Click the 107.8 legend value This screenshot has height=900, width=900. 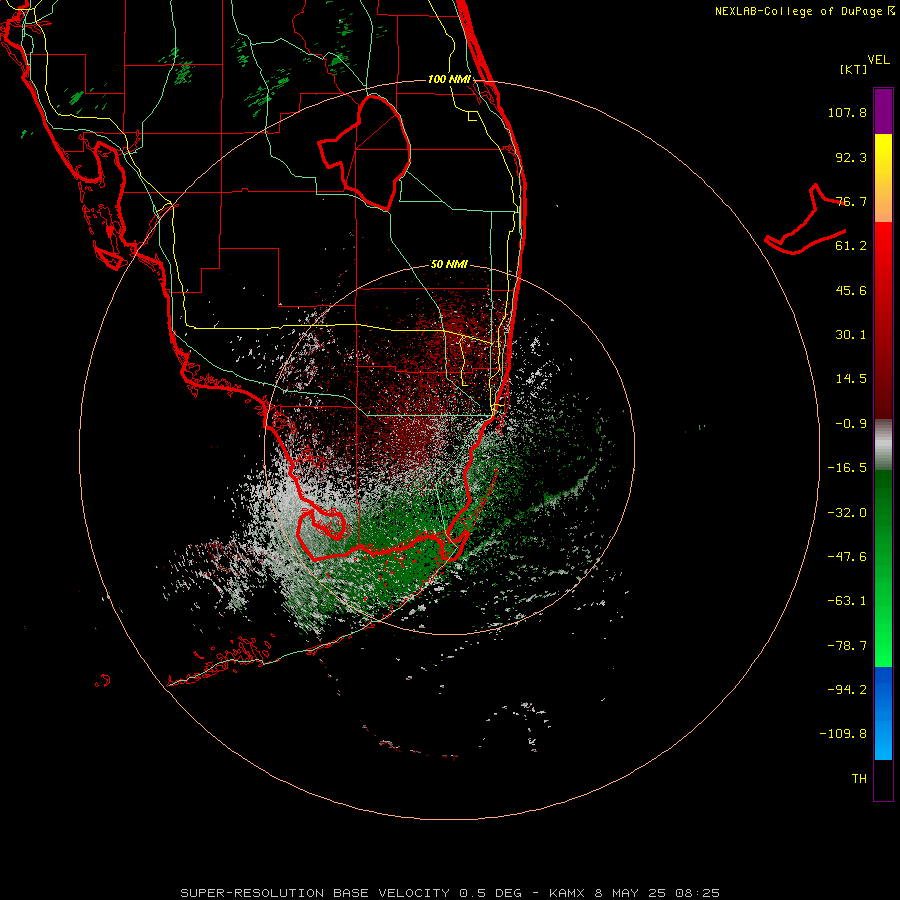[x=847, y=112]
